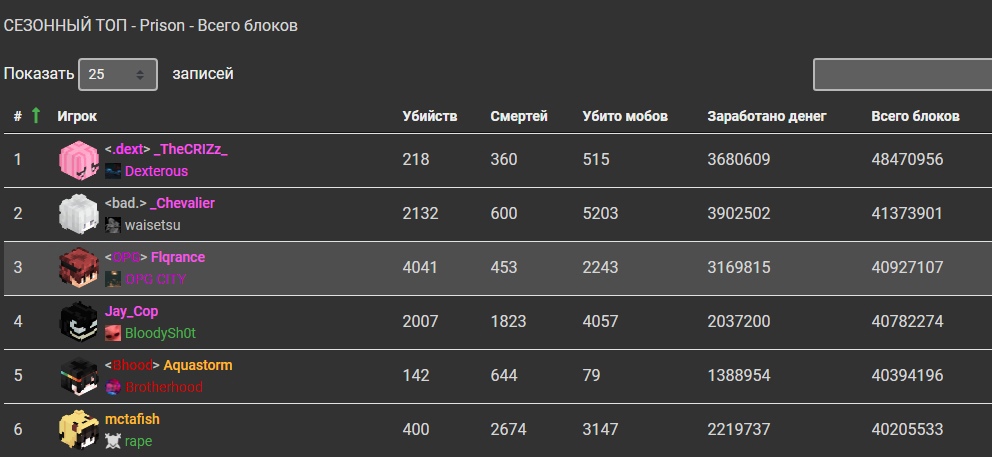This screenshot has width=992, height=457.
Task: Sort table by Всего блоков column
Action: click(x=915, y=116)
